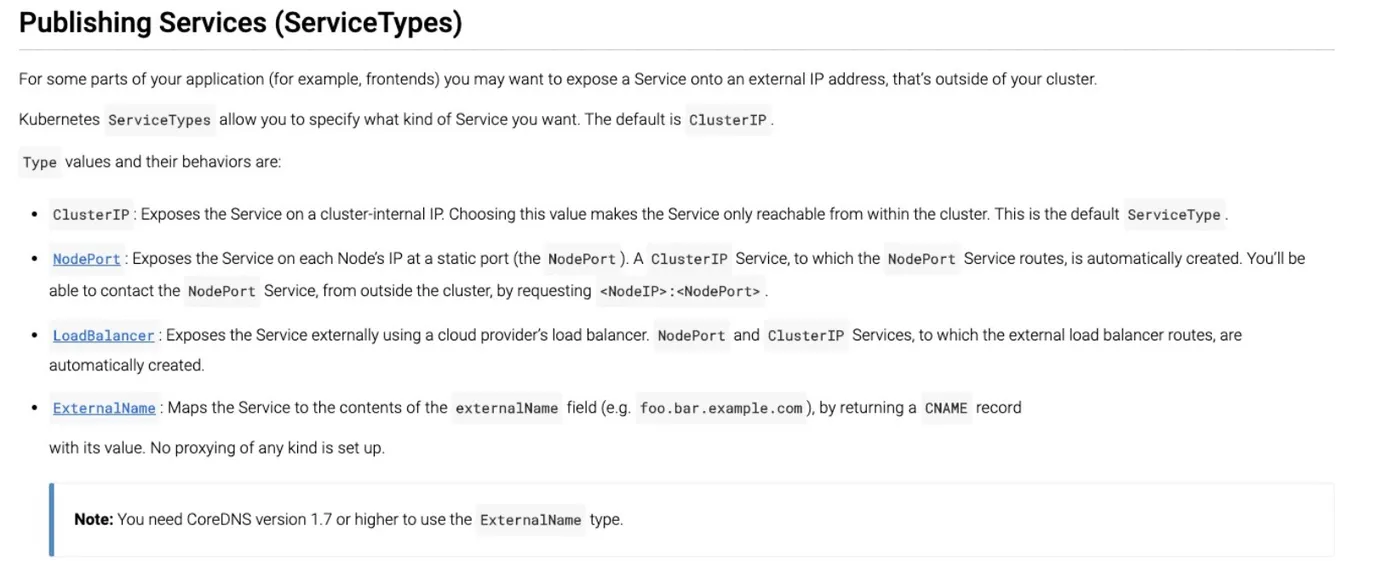Click the externalName field code term
The height and width of the screenshot is (577, 1400).
click(x=506, y=408)
